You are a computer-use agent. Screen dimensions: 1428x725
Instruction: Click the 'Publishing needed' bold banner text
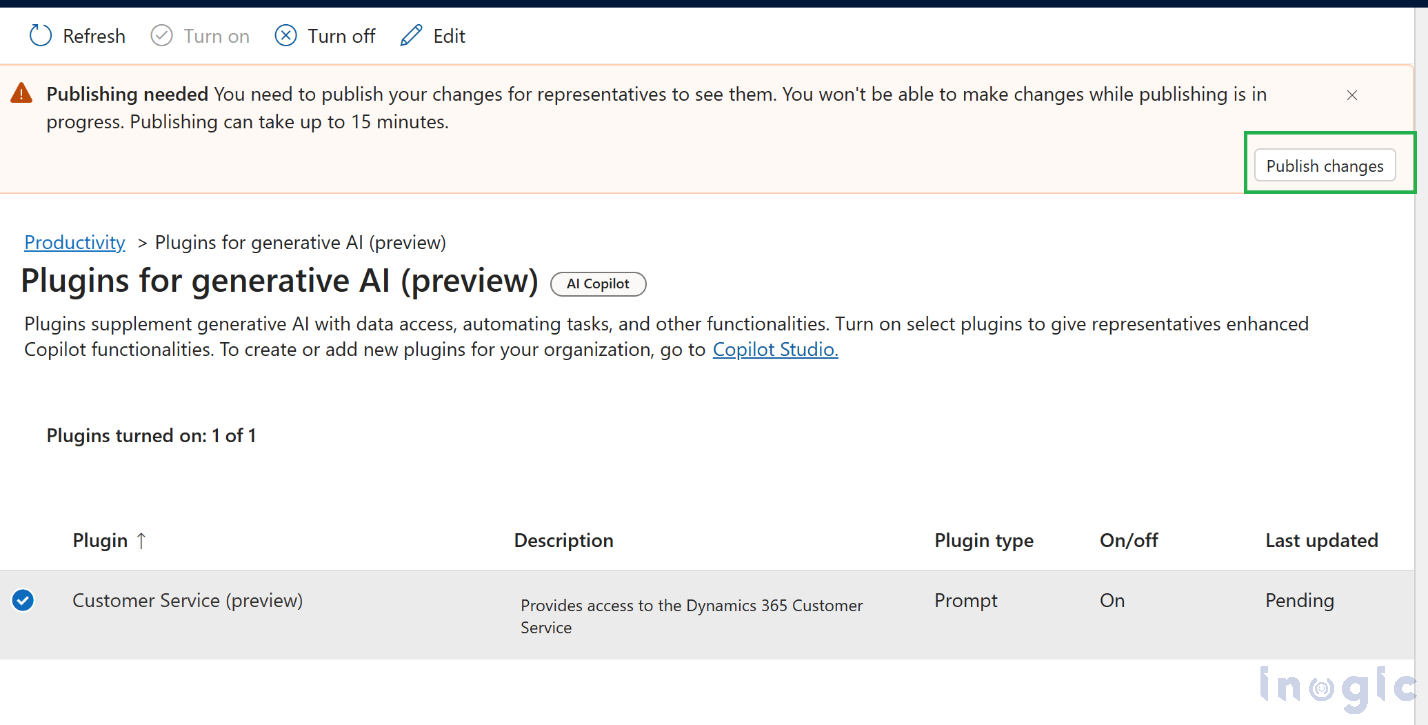127,95
